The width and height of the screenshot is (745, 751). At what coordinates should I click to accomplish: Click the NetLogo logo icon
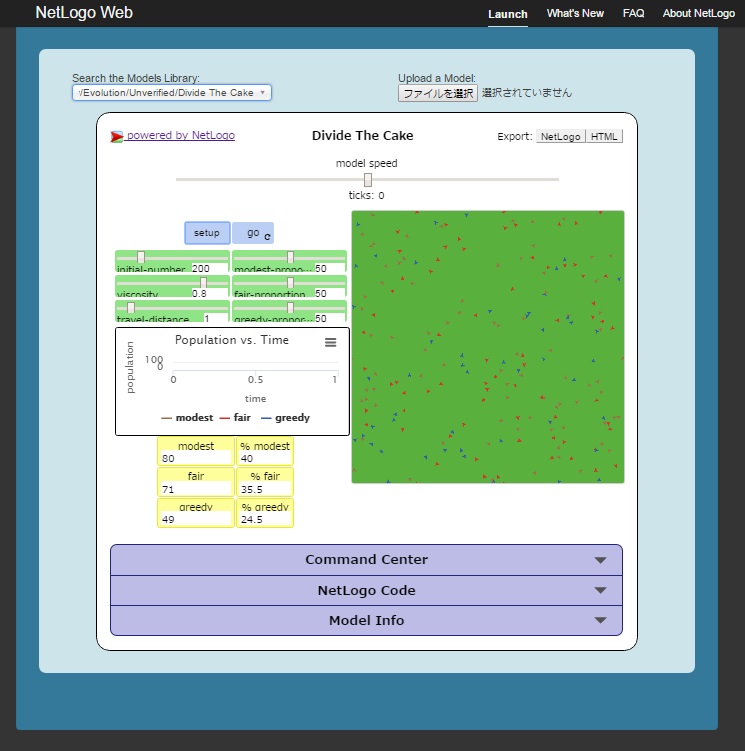[117, 136]
